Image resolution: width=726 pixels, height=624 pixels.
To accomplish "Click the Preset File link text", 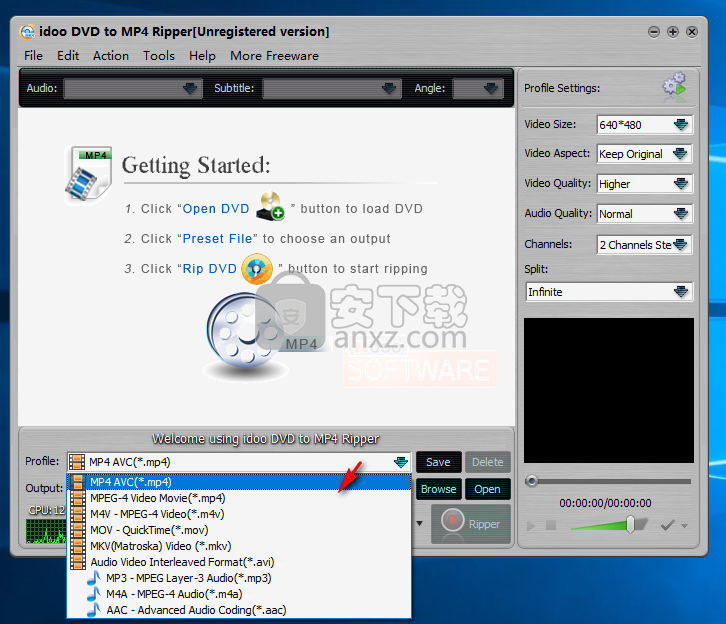I will (x=217, y=239).
